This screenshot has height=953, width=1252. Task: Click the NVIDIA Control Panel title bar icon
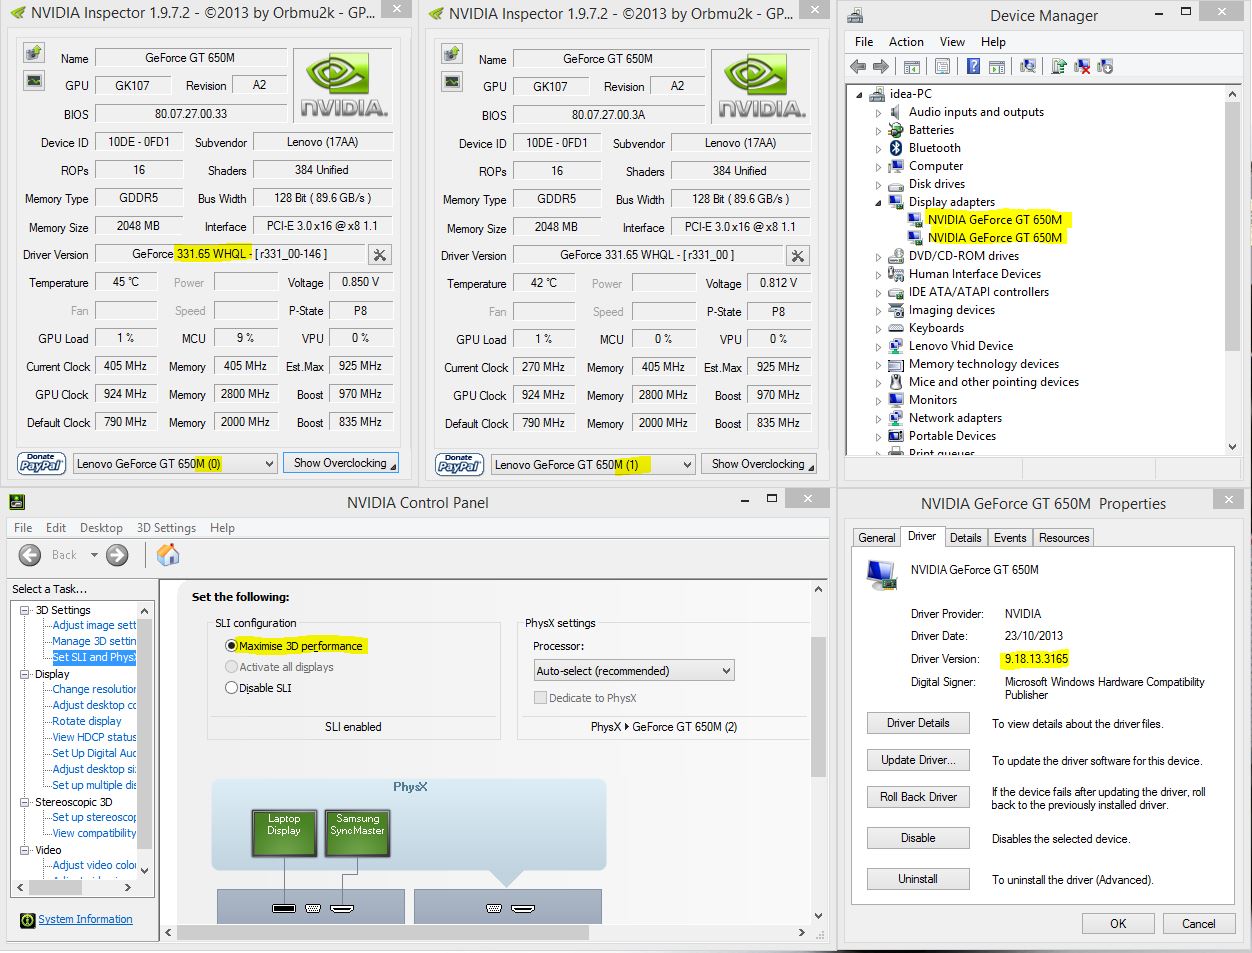(16, 501)
